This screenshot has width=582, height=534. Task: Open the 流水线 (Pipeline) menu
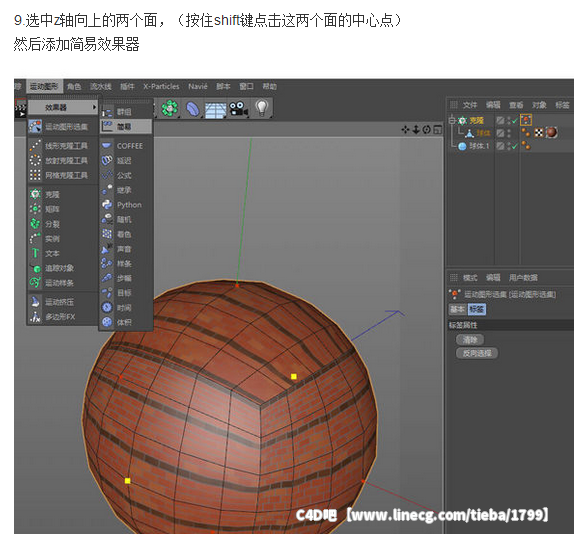(x=101, y=86)
